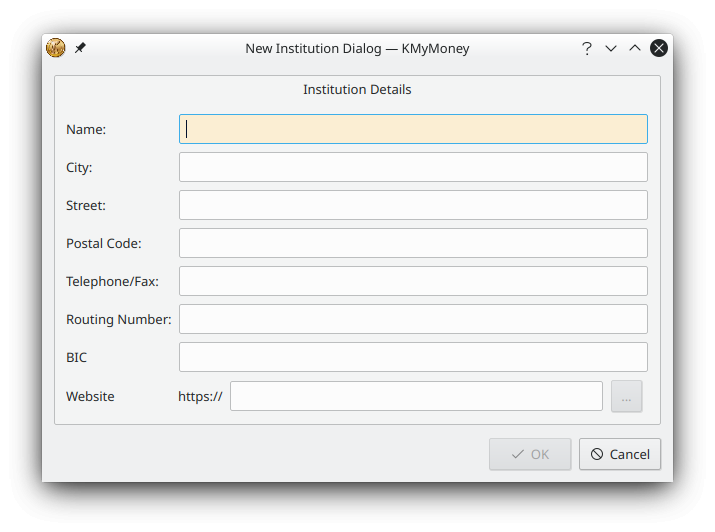Click the Routing Number label
Screen dimensions: 715x532
(119, 320)
